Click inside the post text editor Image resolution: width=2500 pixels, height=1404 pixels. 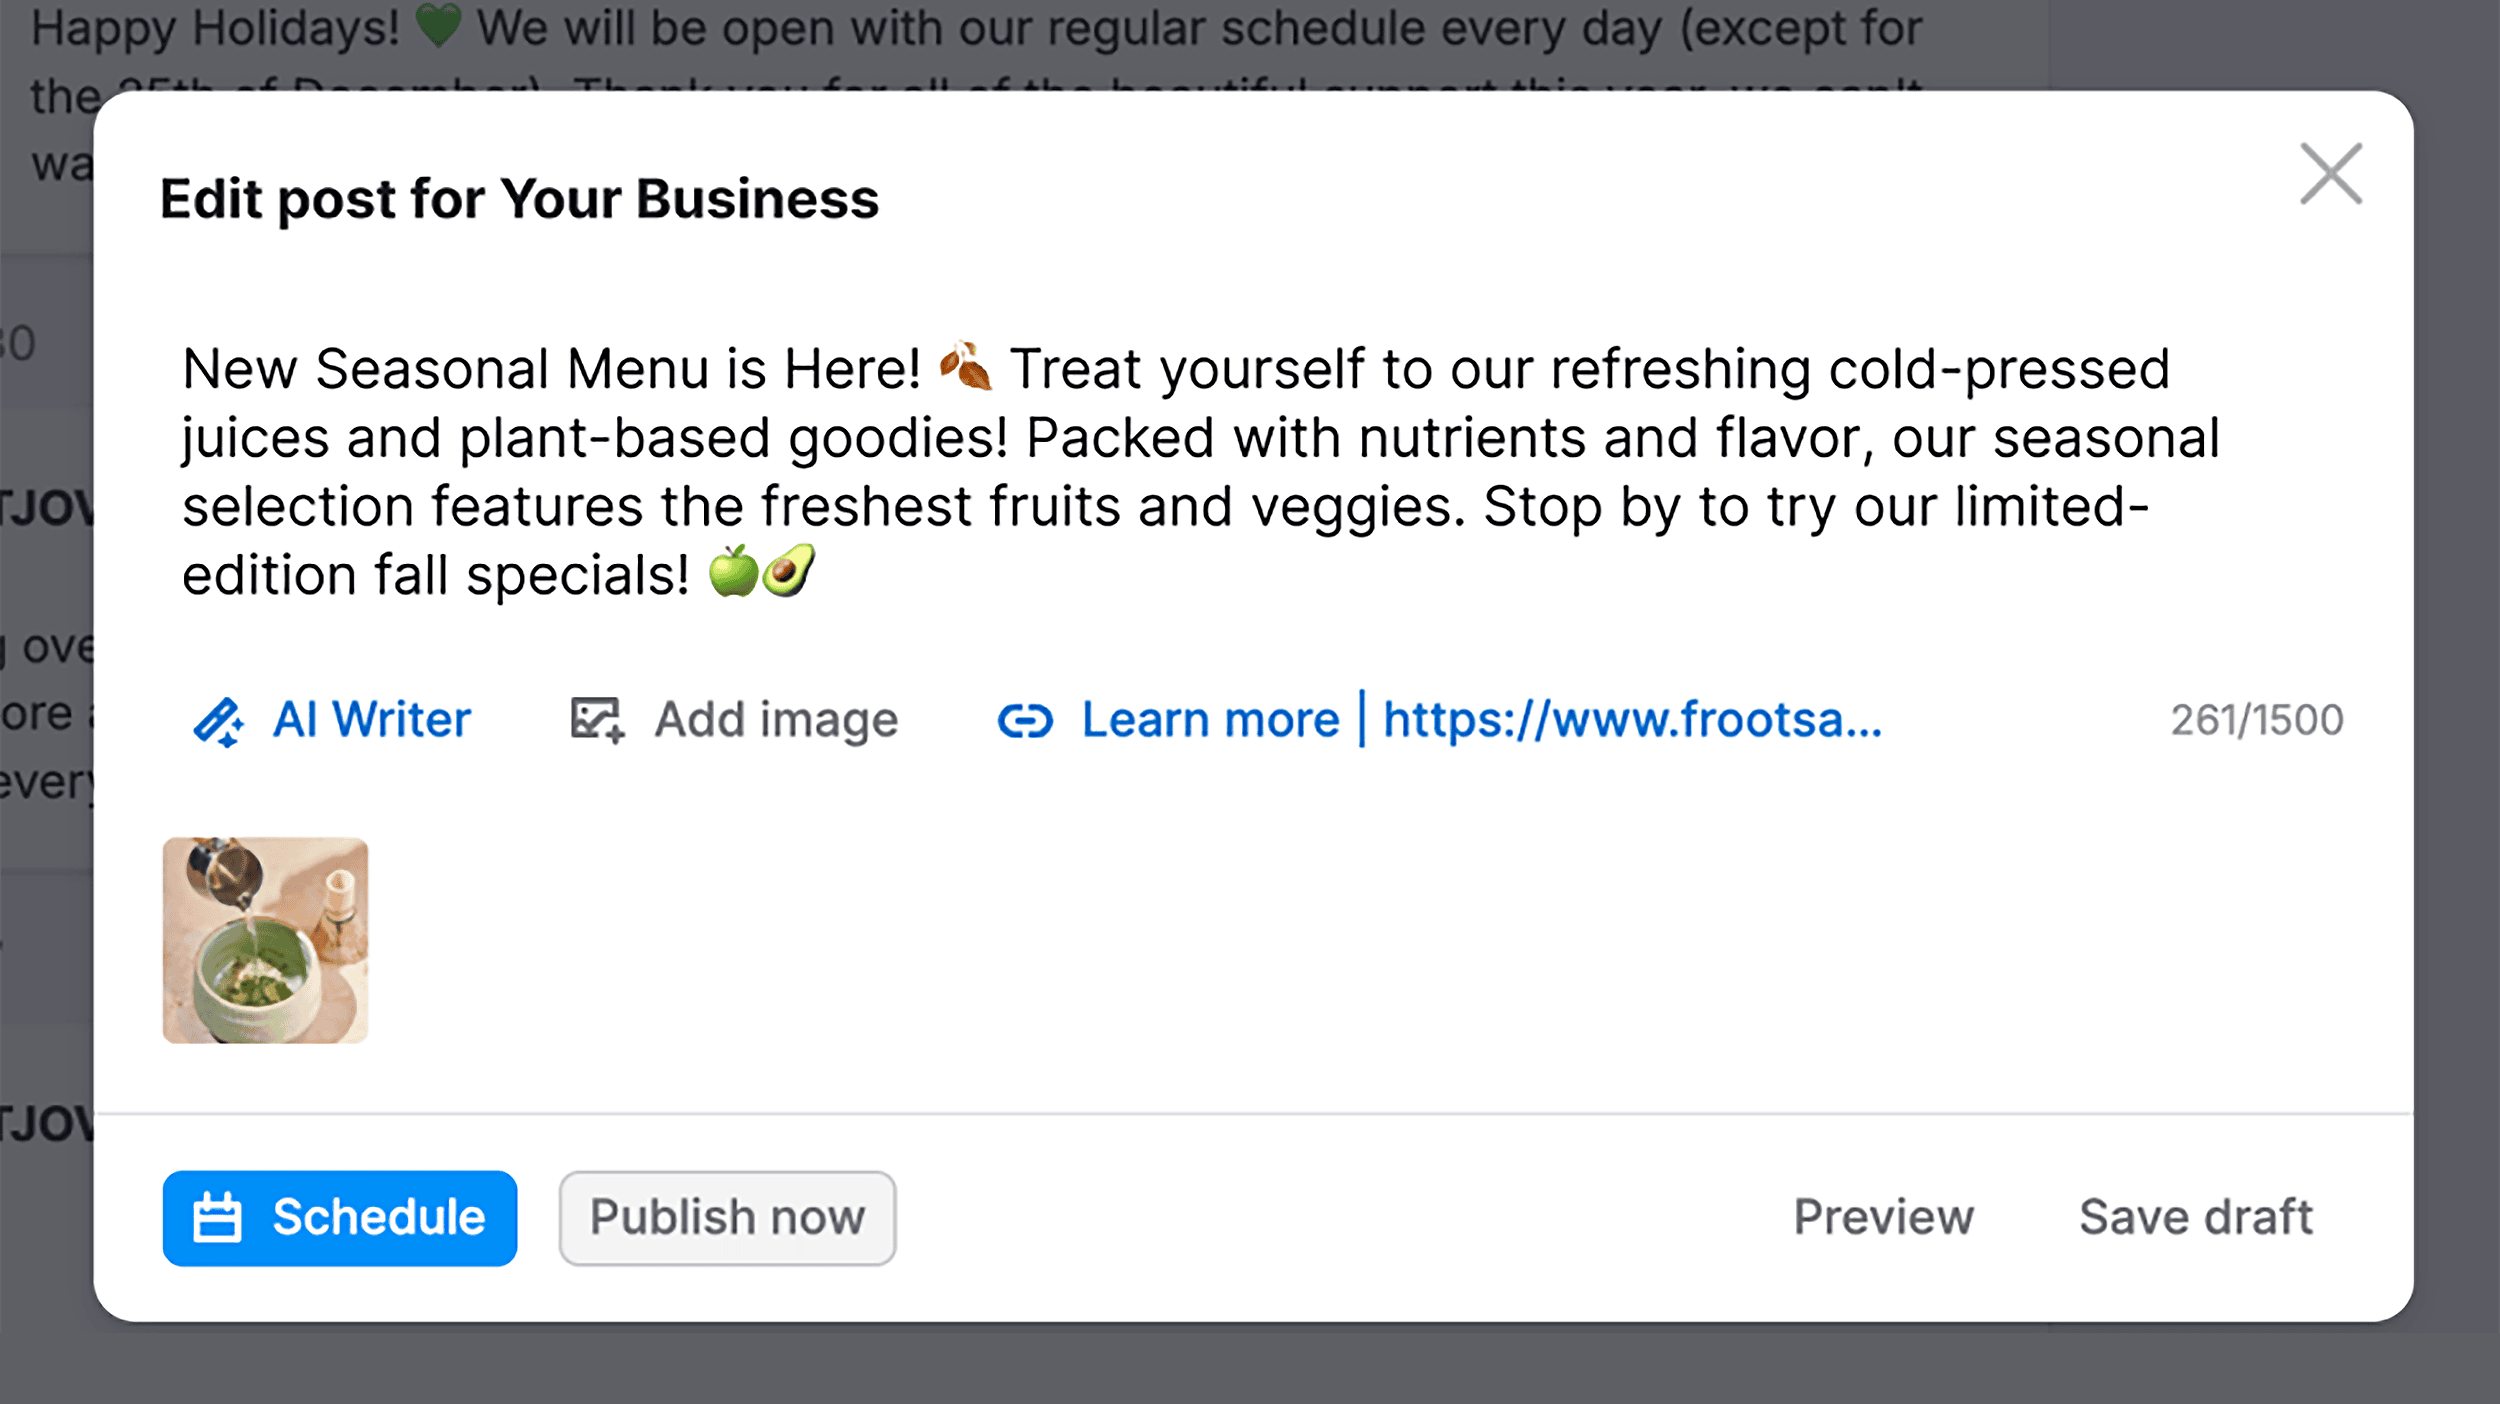click(x=1200, y=470)
